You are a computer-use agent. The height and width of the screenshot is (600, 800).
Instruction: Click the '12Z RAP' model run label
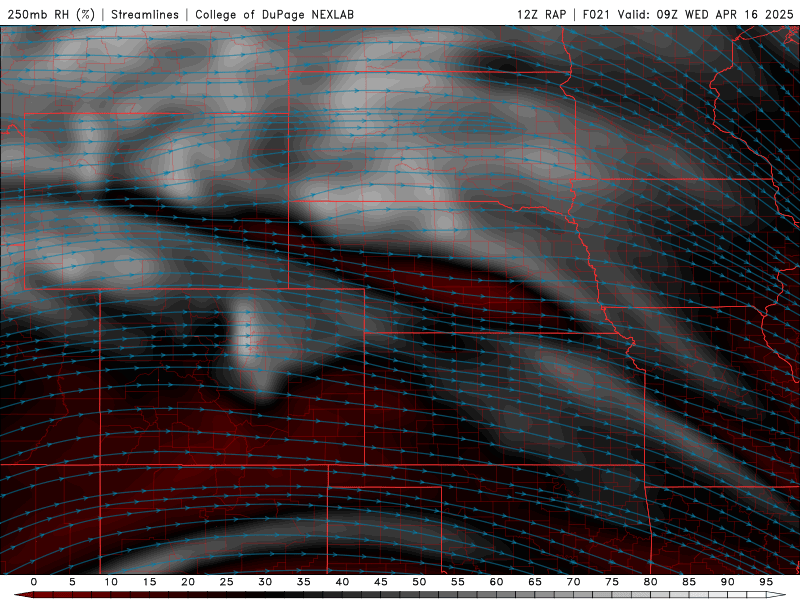tap(542, 14)
